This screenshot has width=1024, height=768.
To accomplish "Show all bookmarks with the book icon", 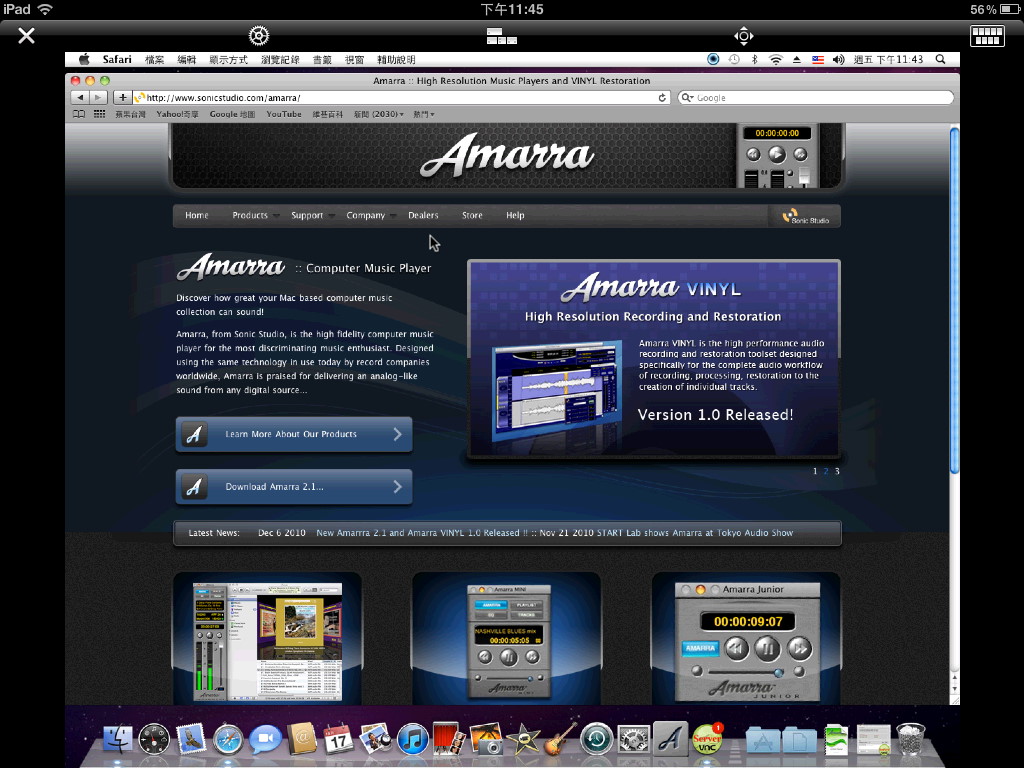I will point(79,114).
